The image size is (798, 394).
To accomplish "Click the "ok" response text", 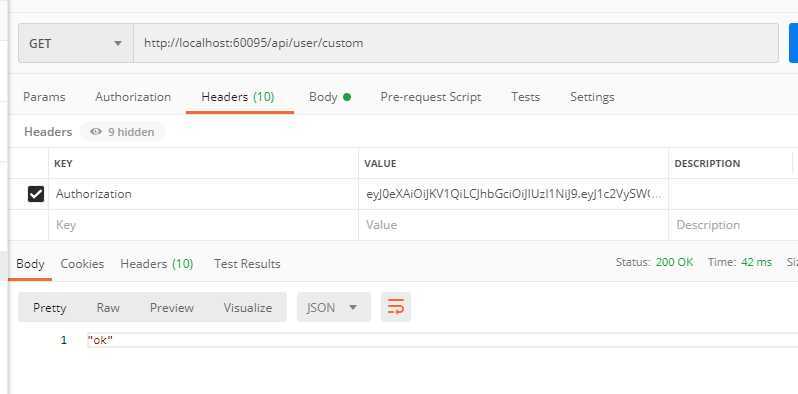I will (100, 341).
